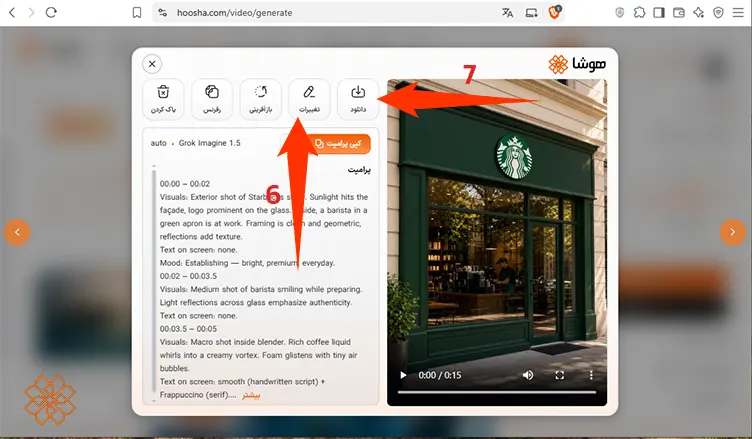The height and width of the screenshot is (439, 752).
Task: Mute the video with the speaker icon
Action: pyautogui.click(x=528, y=375)
